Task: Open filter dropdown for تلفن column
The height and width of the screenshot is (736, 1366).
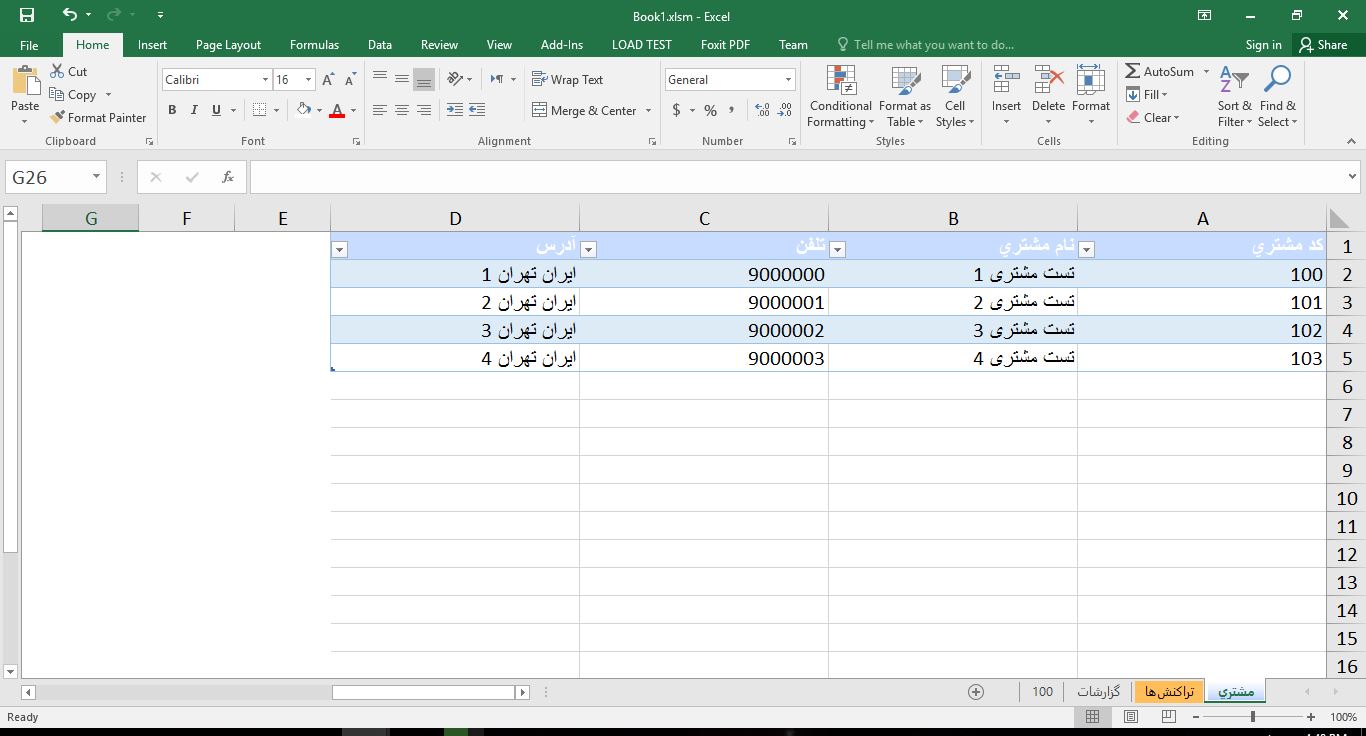Action: pyautogui.click(x=588, y=250)
